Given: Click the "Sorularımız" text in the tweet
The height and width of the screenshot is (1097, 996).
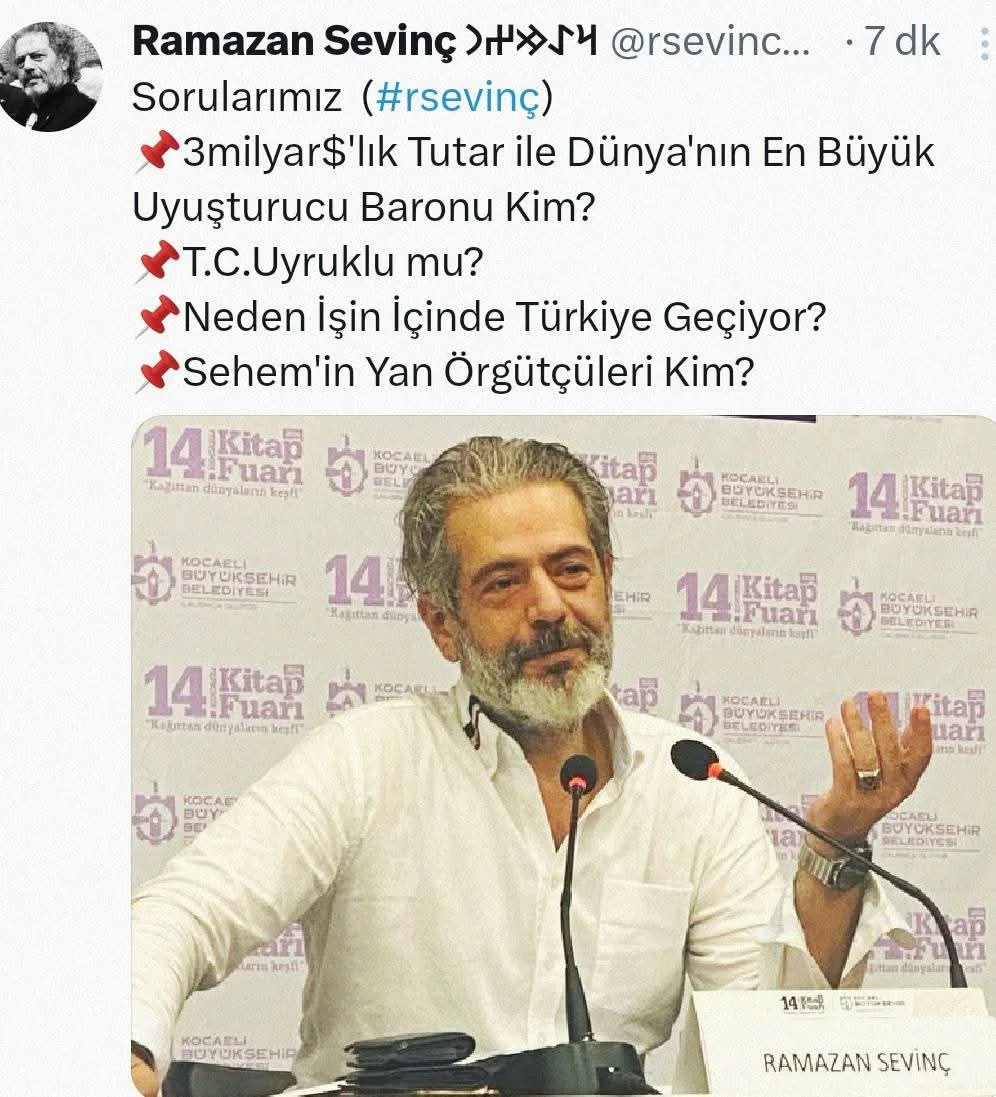Looking at the screenshot, I should [x=236, y=97].
